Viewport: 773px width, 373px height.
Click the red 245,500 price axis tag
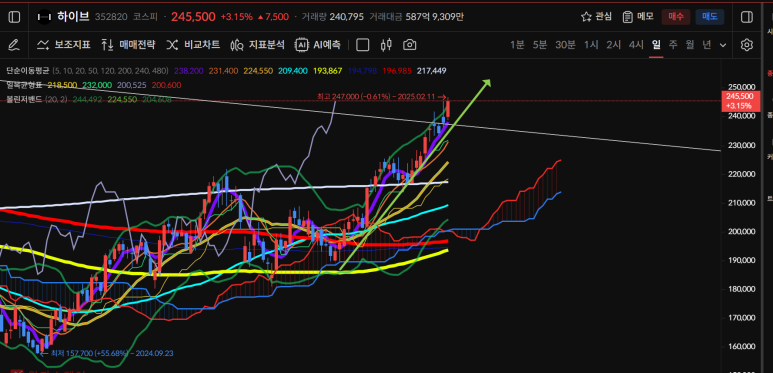coord(740,101)
